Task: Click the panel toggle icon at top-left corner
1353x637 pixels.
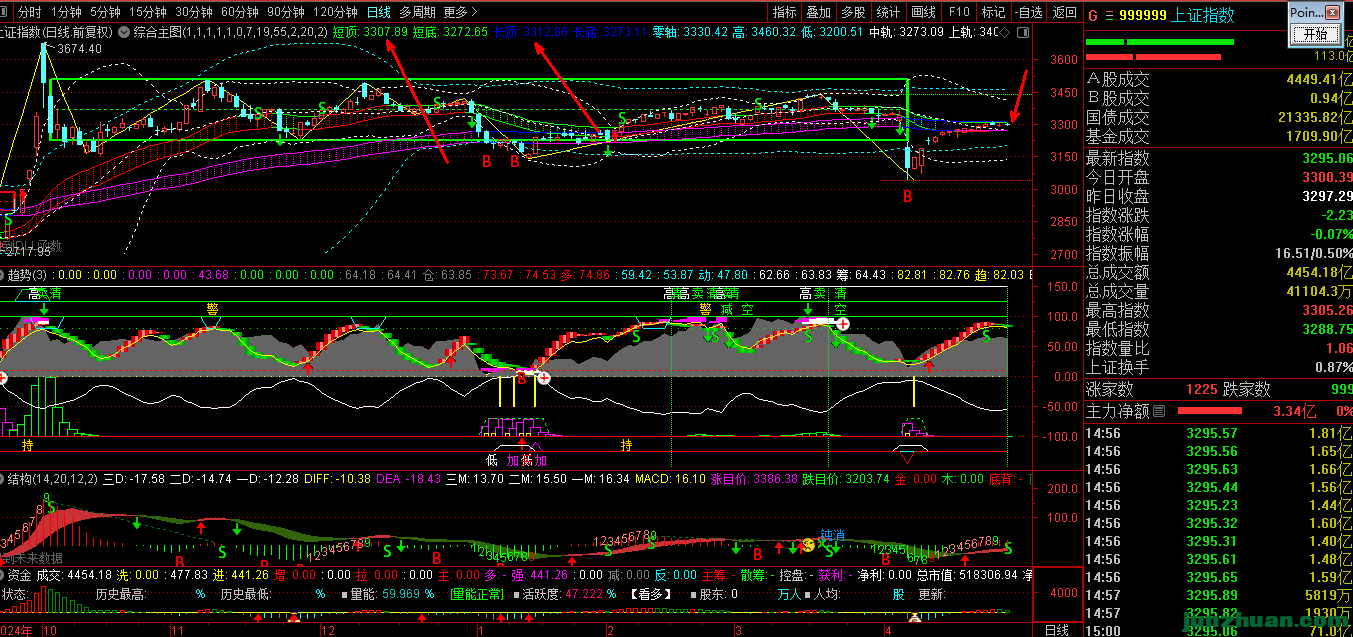Action: pyautogui.click(x=7, y=12)
